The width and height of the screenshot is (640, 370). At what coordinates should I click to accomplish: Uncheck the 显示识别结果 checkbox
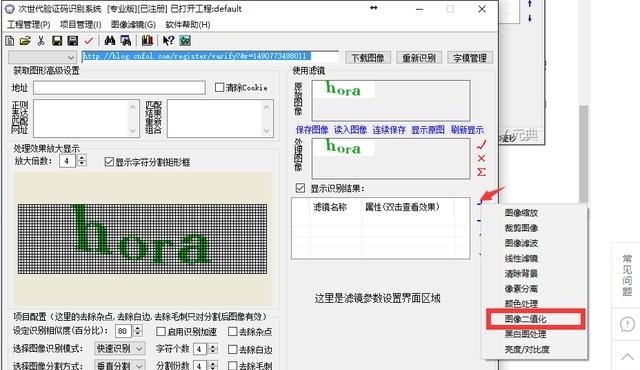[300, 188]
